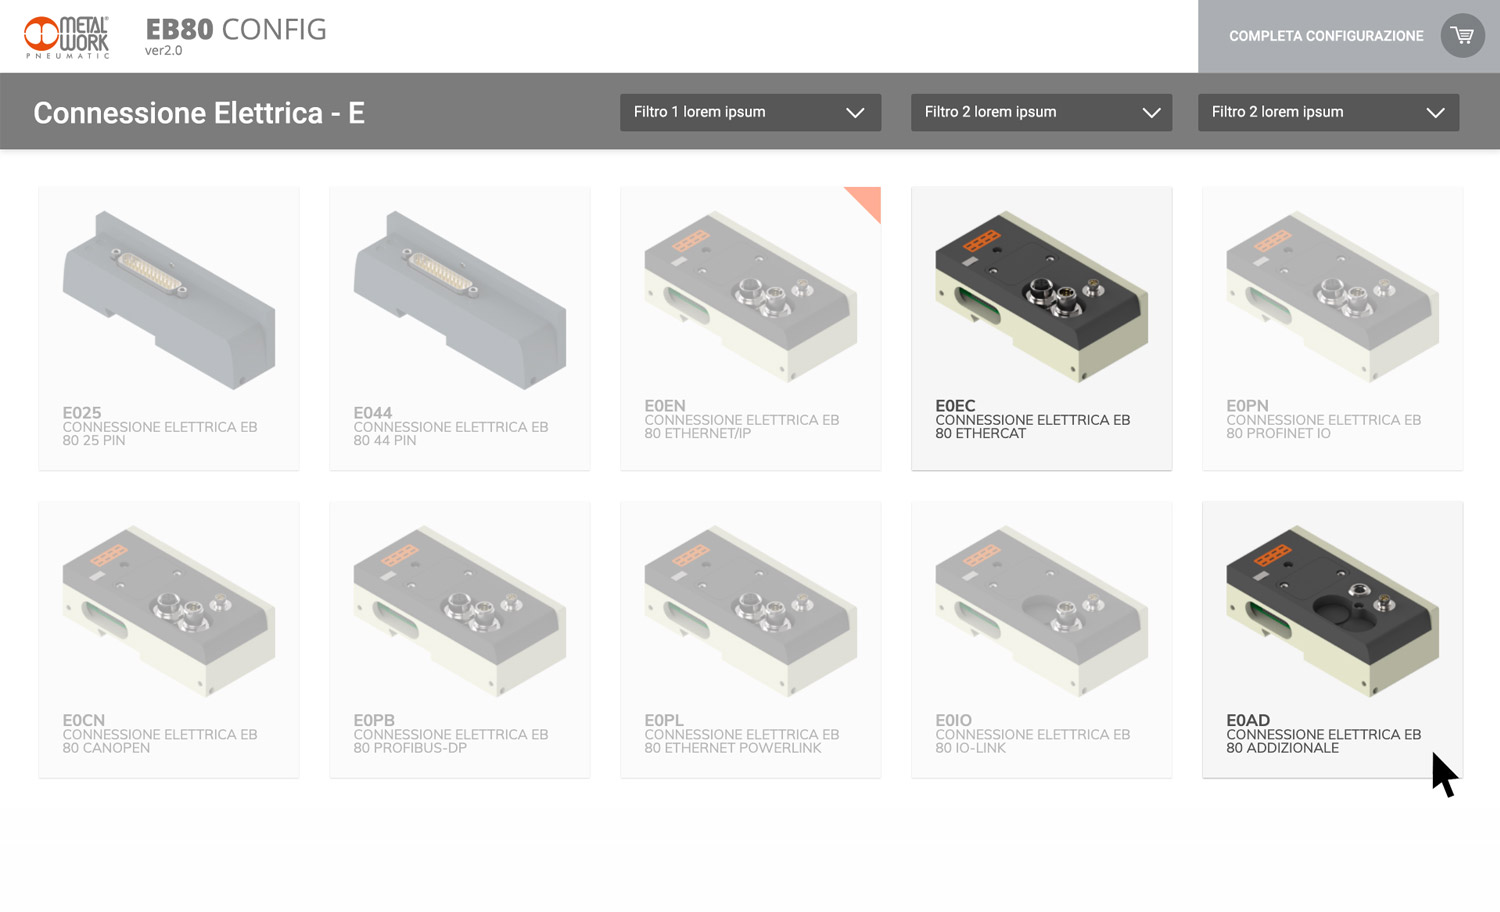Screen dimensions: 1500x912
Task: Pick the E0CN CANopen module image
Action: click(169, 611)
